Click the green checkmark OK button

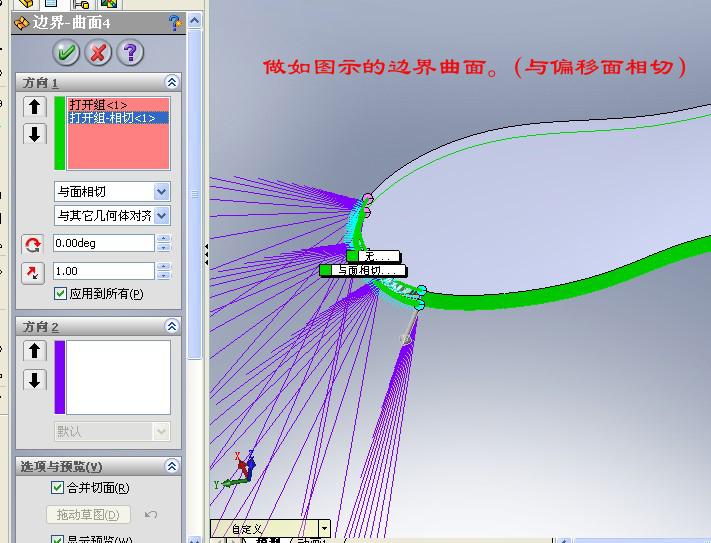coord(66,53)
